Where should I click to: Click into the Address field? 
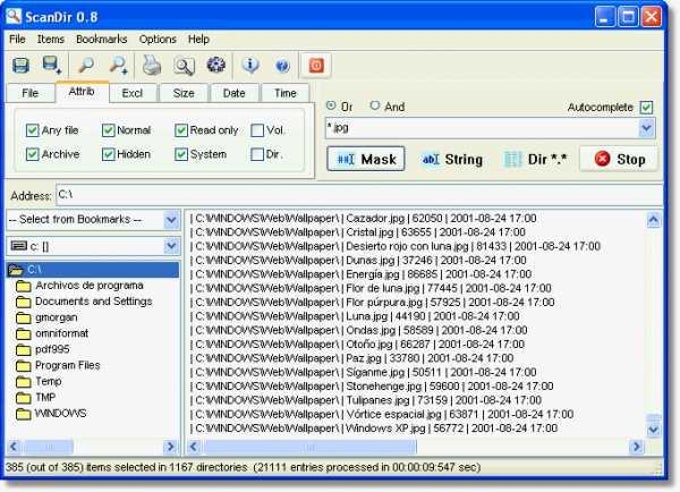click(359, 195)
